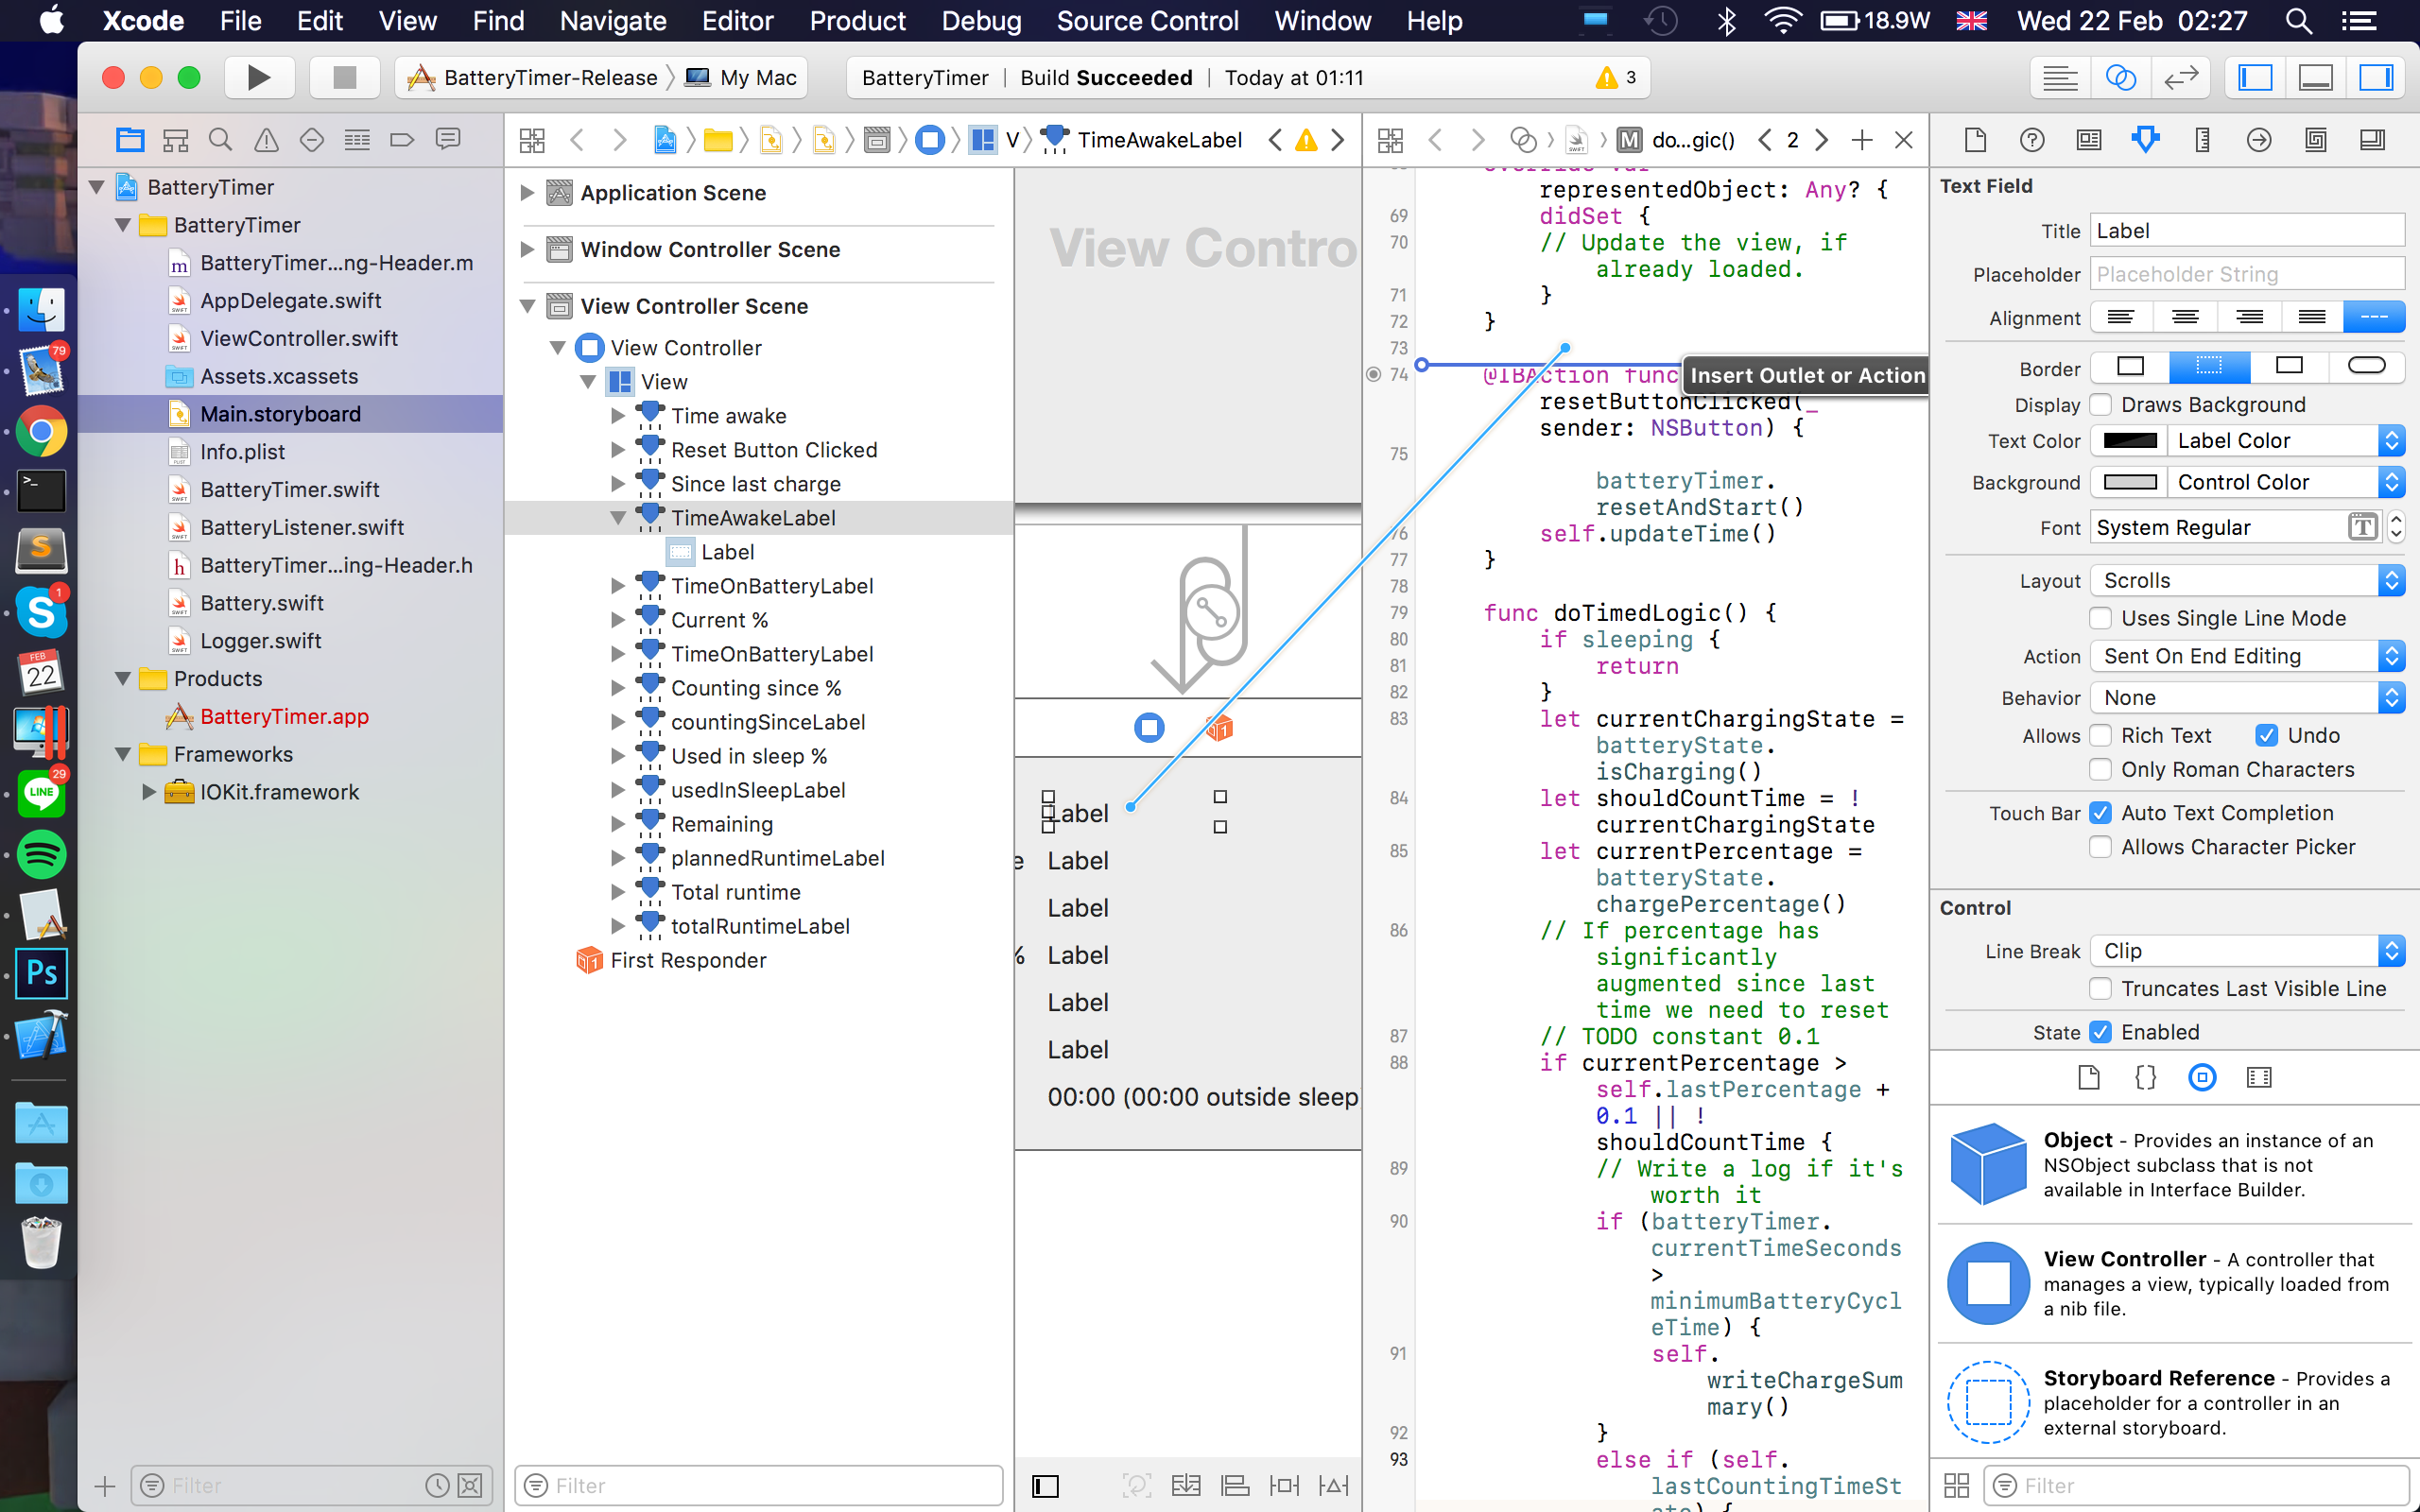The width and height of the screenshot is (2420, 1512).
Task: Expand the Application Scene disclosure triangle
Action: pos(527,192)
